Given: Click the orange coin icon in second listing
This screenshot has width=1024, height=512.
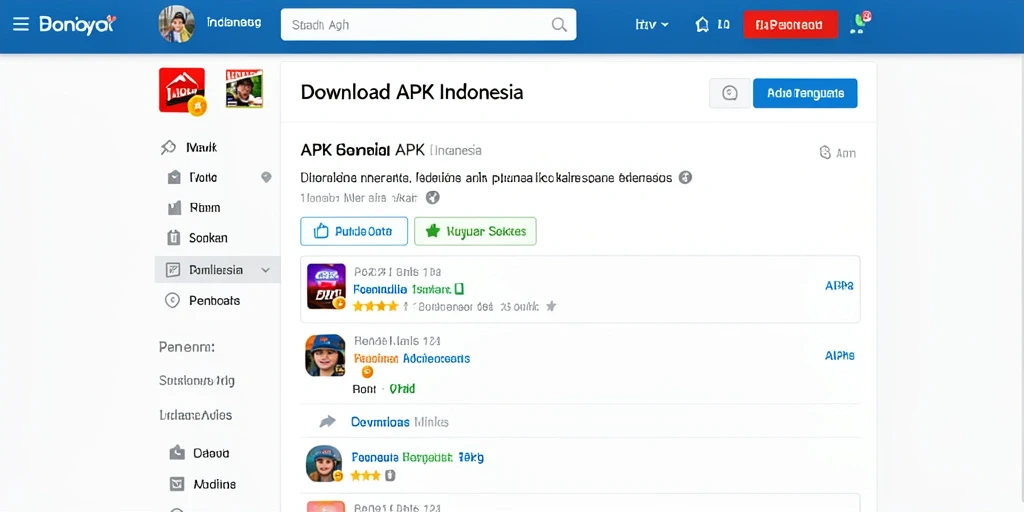Looking at the screenshot, I should tap(367, 372).
